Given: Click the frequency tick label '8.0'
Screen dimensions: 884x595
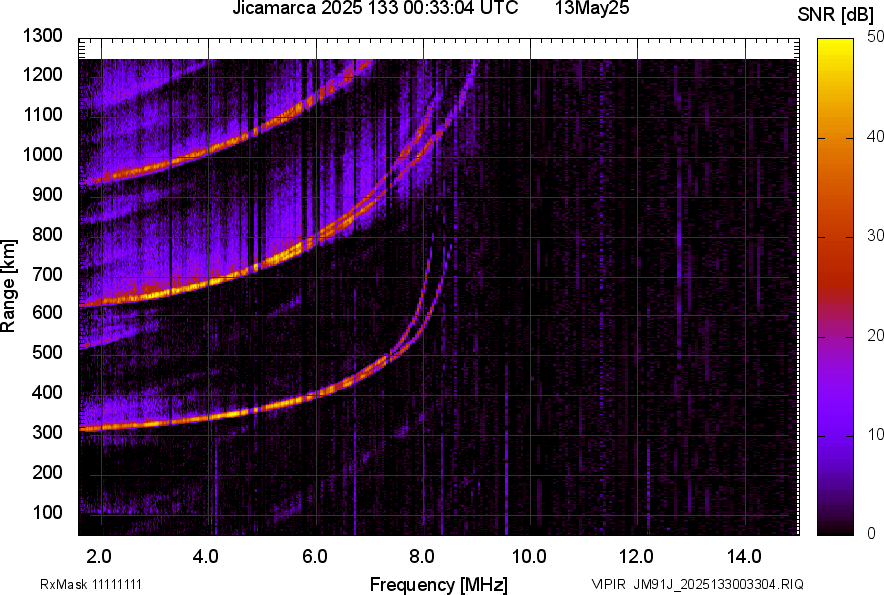Looking at the screenshot, I should pyautogui.click(x=422, y=557).
